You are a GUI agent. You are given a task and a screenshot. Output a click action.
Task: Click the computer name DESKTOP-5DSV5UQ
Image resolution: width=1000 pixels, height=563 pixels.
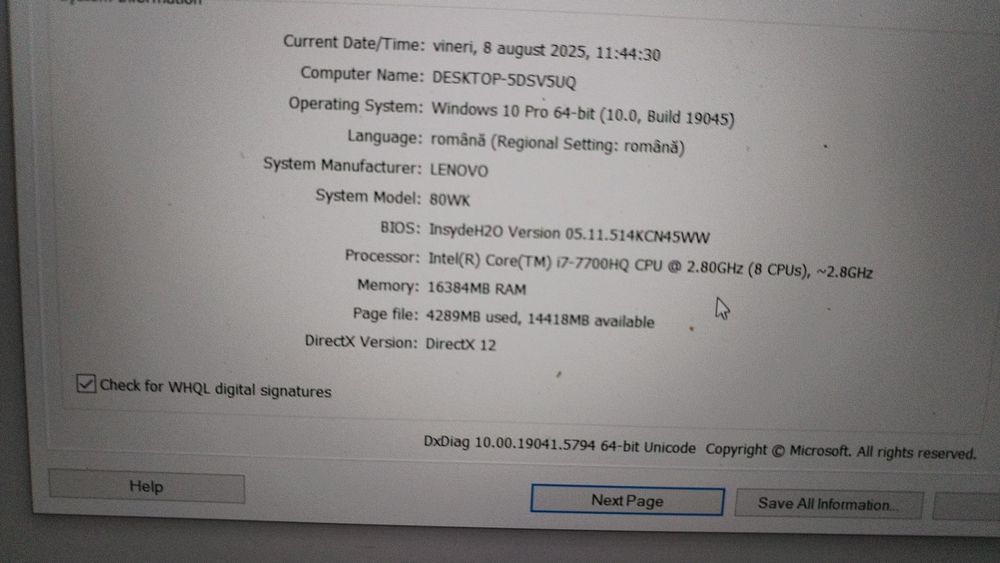[504, 80]
